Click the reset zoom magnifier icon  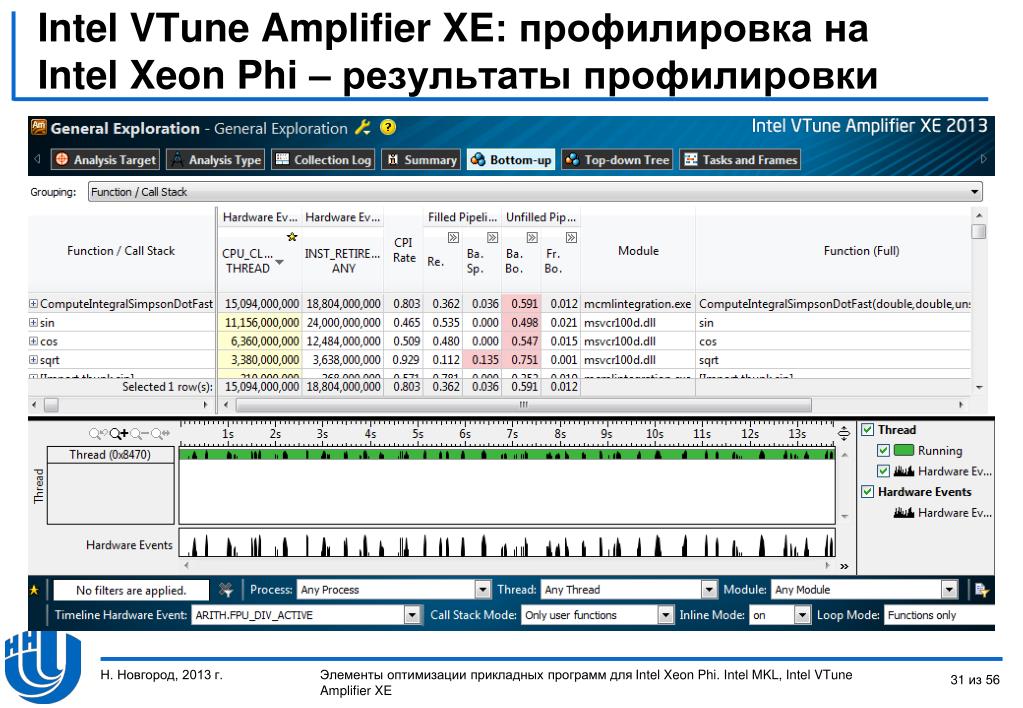click(161, 433)
